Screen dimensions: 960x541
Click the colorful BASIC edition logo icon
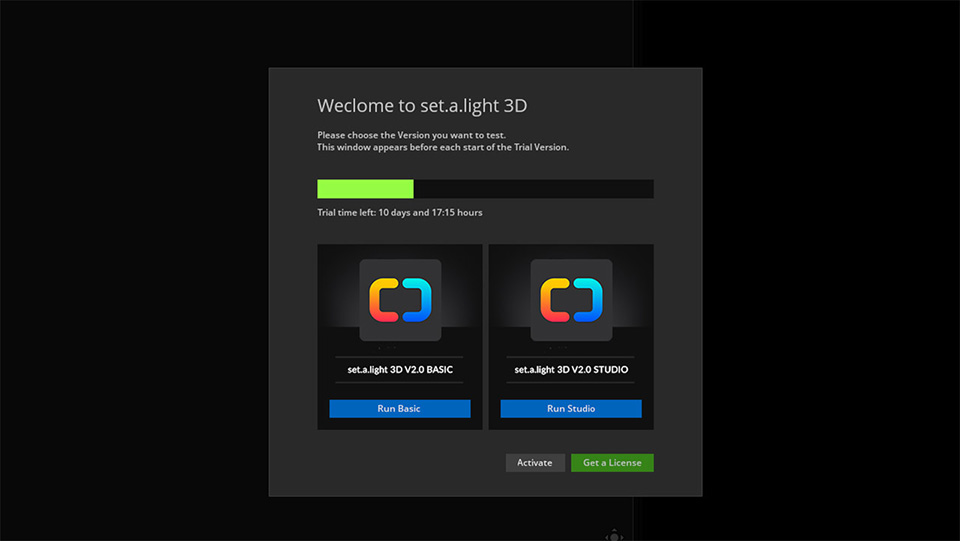click(x=400, y=300)
